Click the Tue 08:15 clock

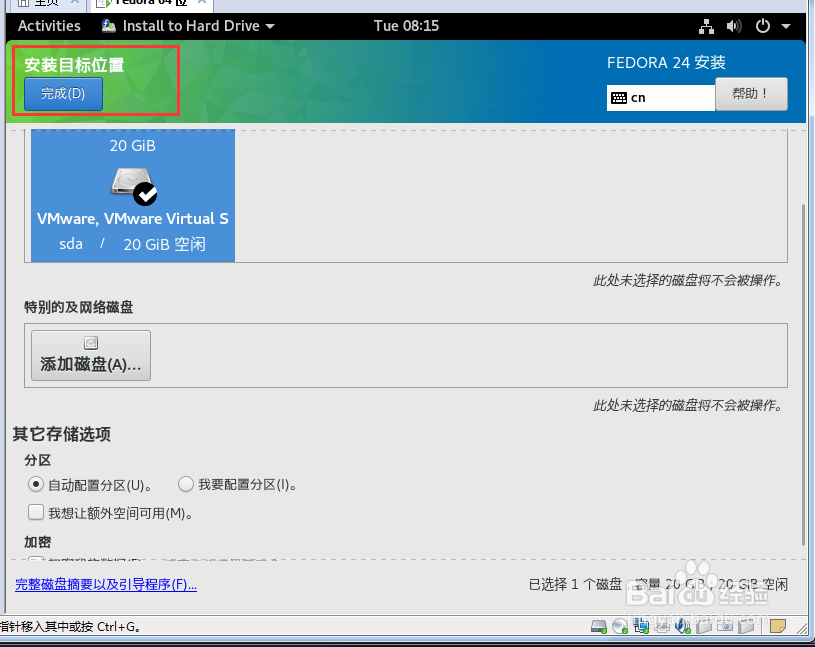406,25
